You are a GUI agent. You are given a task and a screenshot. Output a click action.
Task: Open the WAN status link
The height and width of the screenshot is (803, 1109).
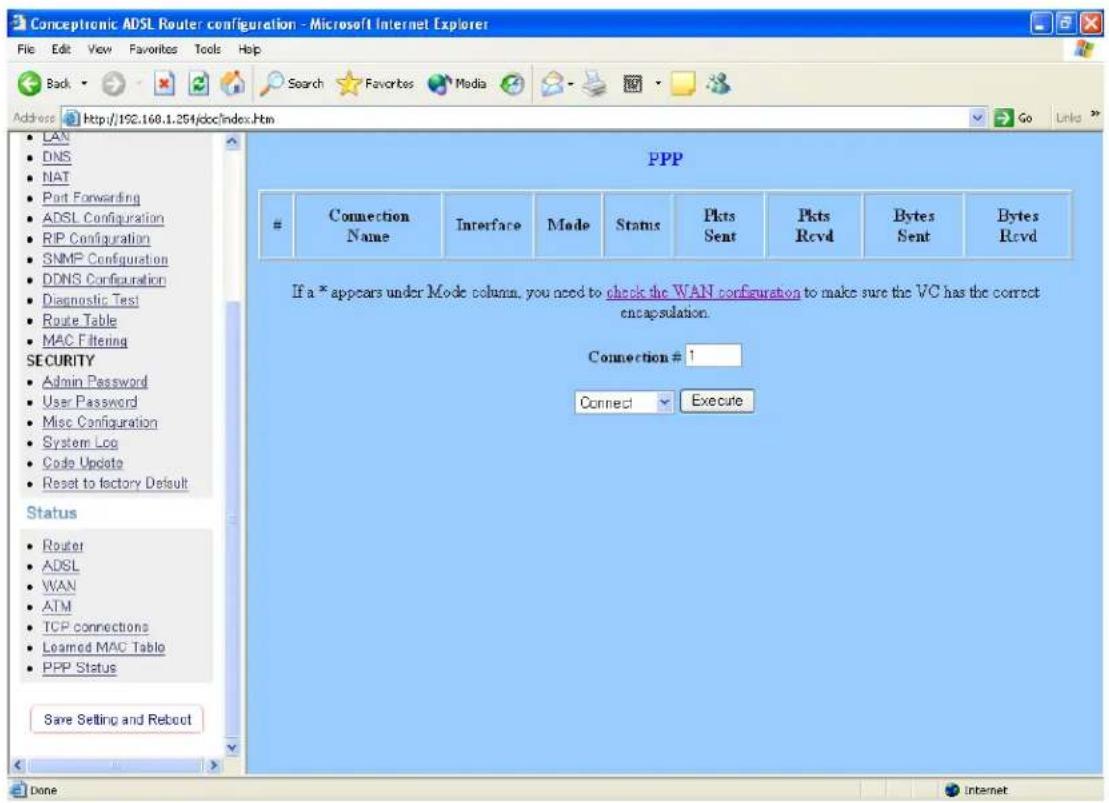(x=59, y=586)
